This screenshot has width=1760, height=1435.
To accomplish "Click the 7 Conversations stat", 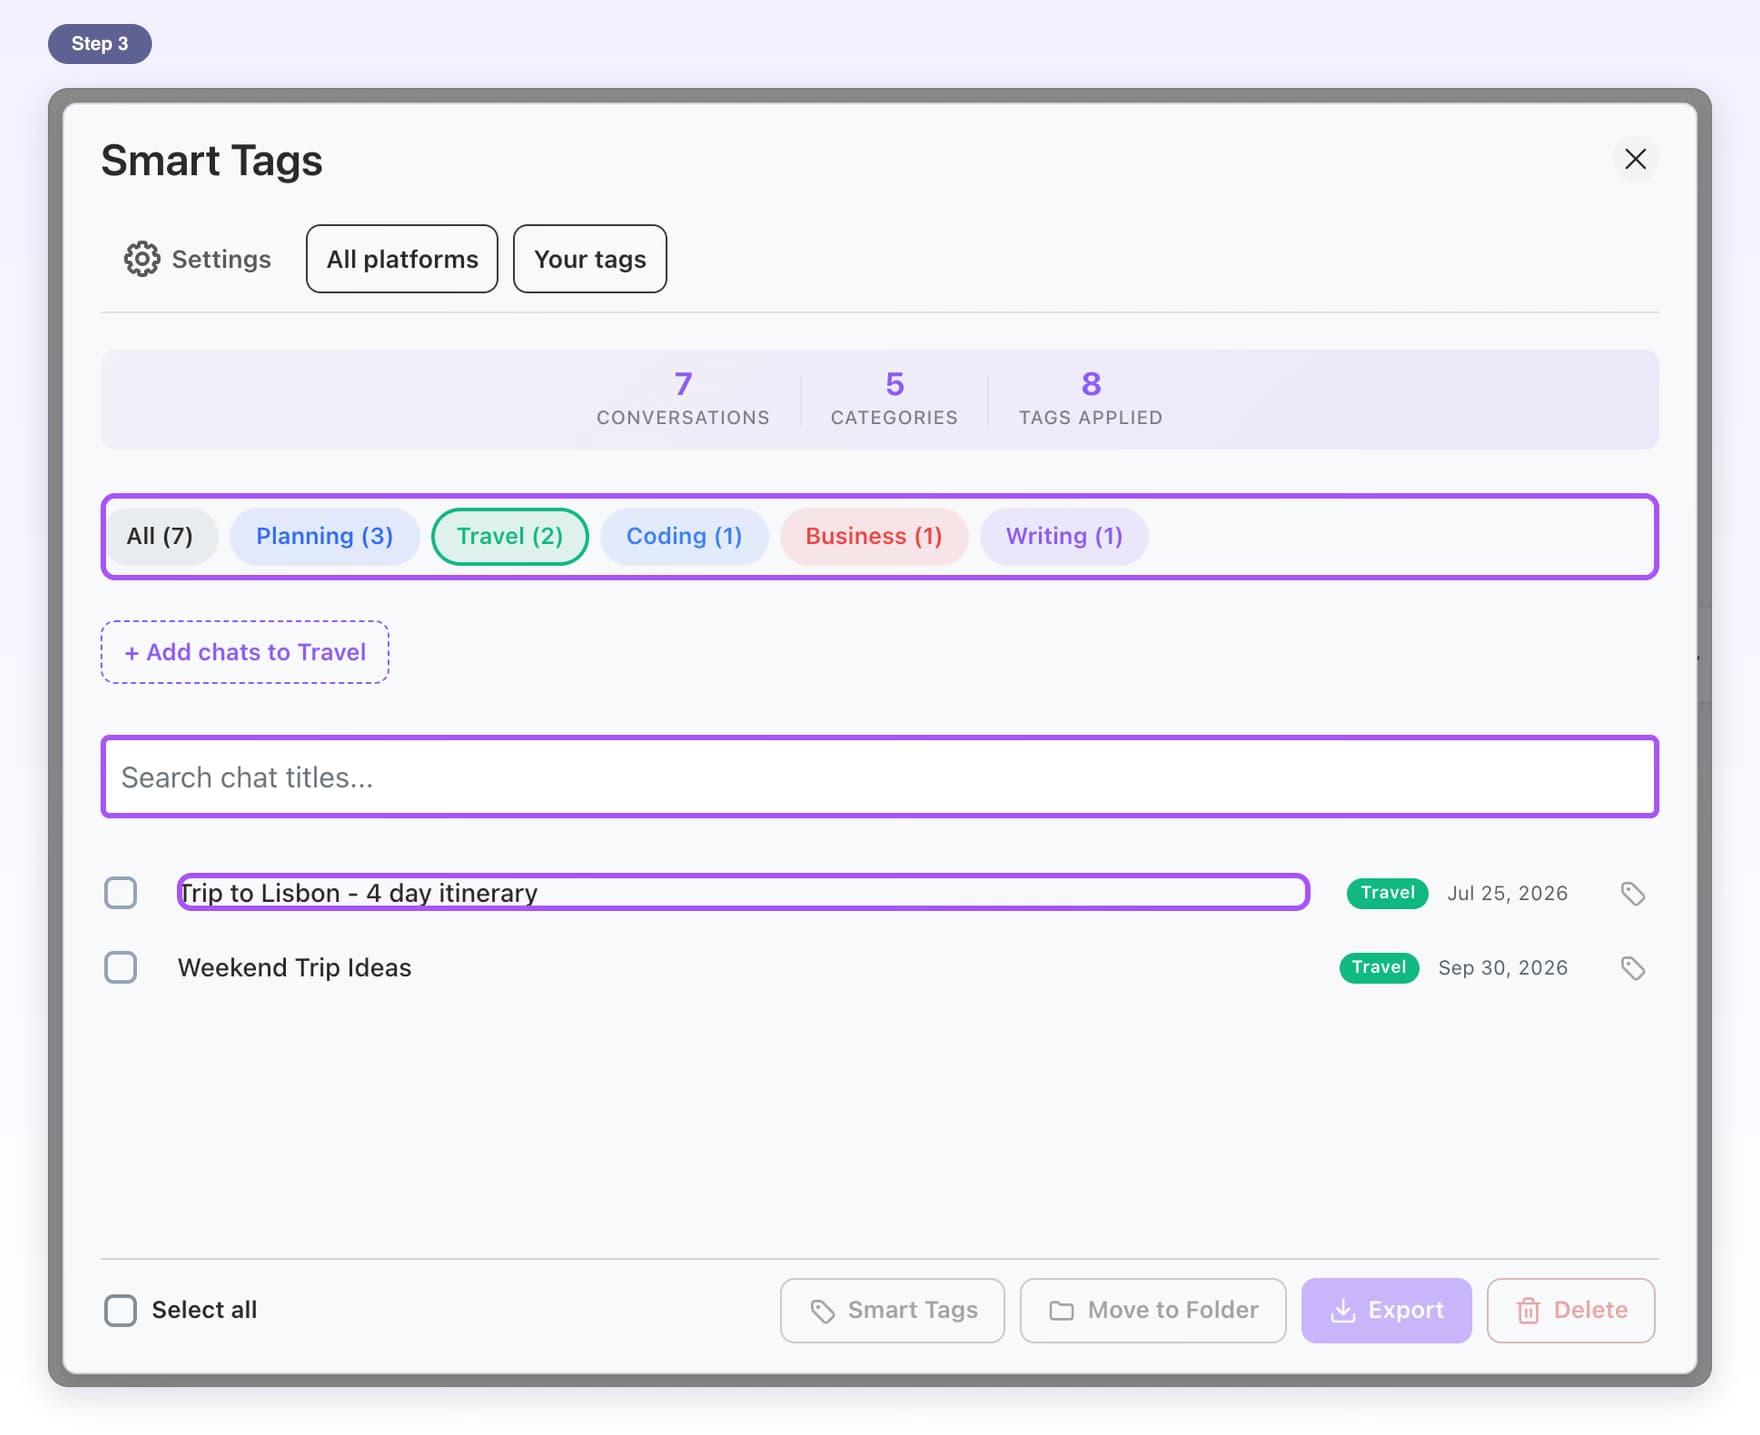I will [683, 398].
